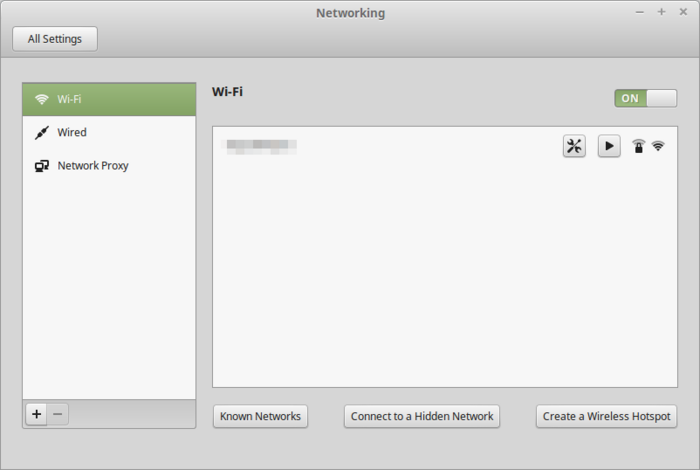700x470 pixels.
Task: Click the Wi-Fi icon in sidebar
Action: [x=42, y=99]
